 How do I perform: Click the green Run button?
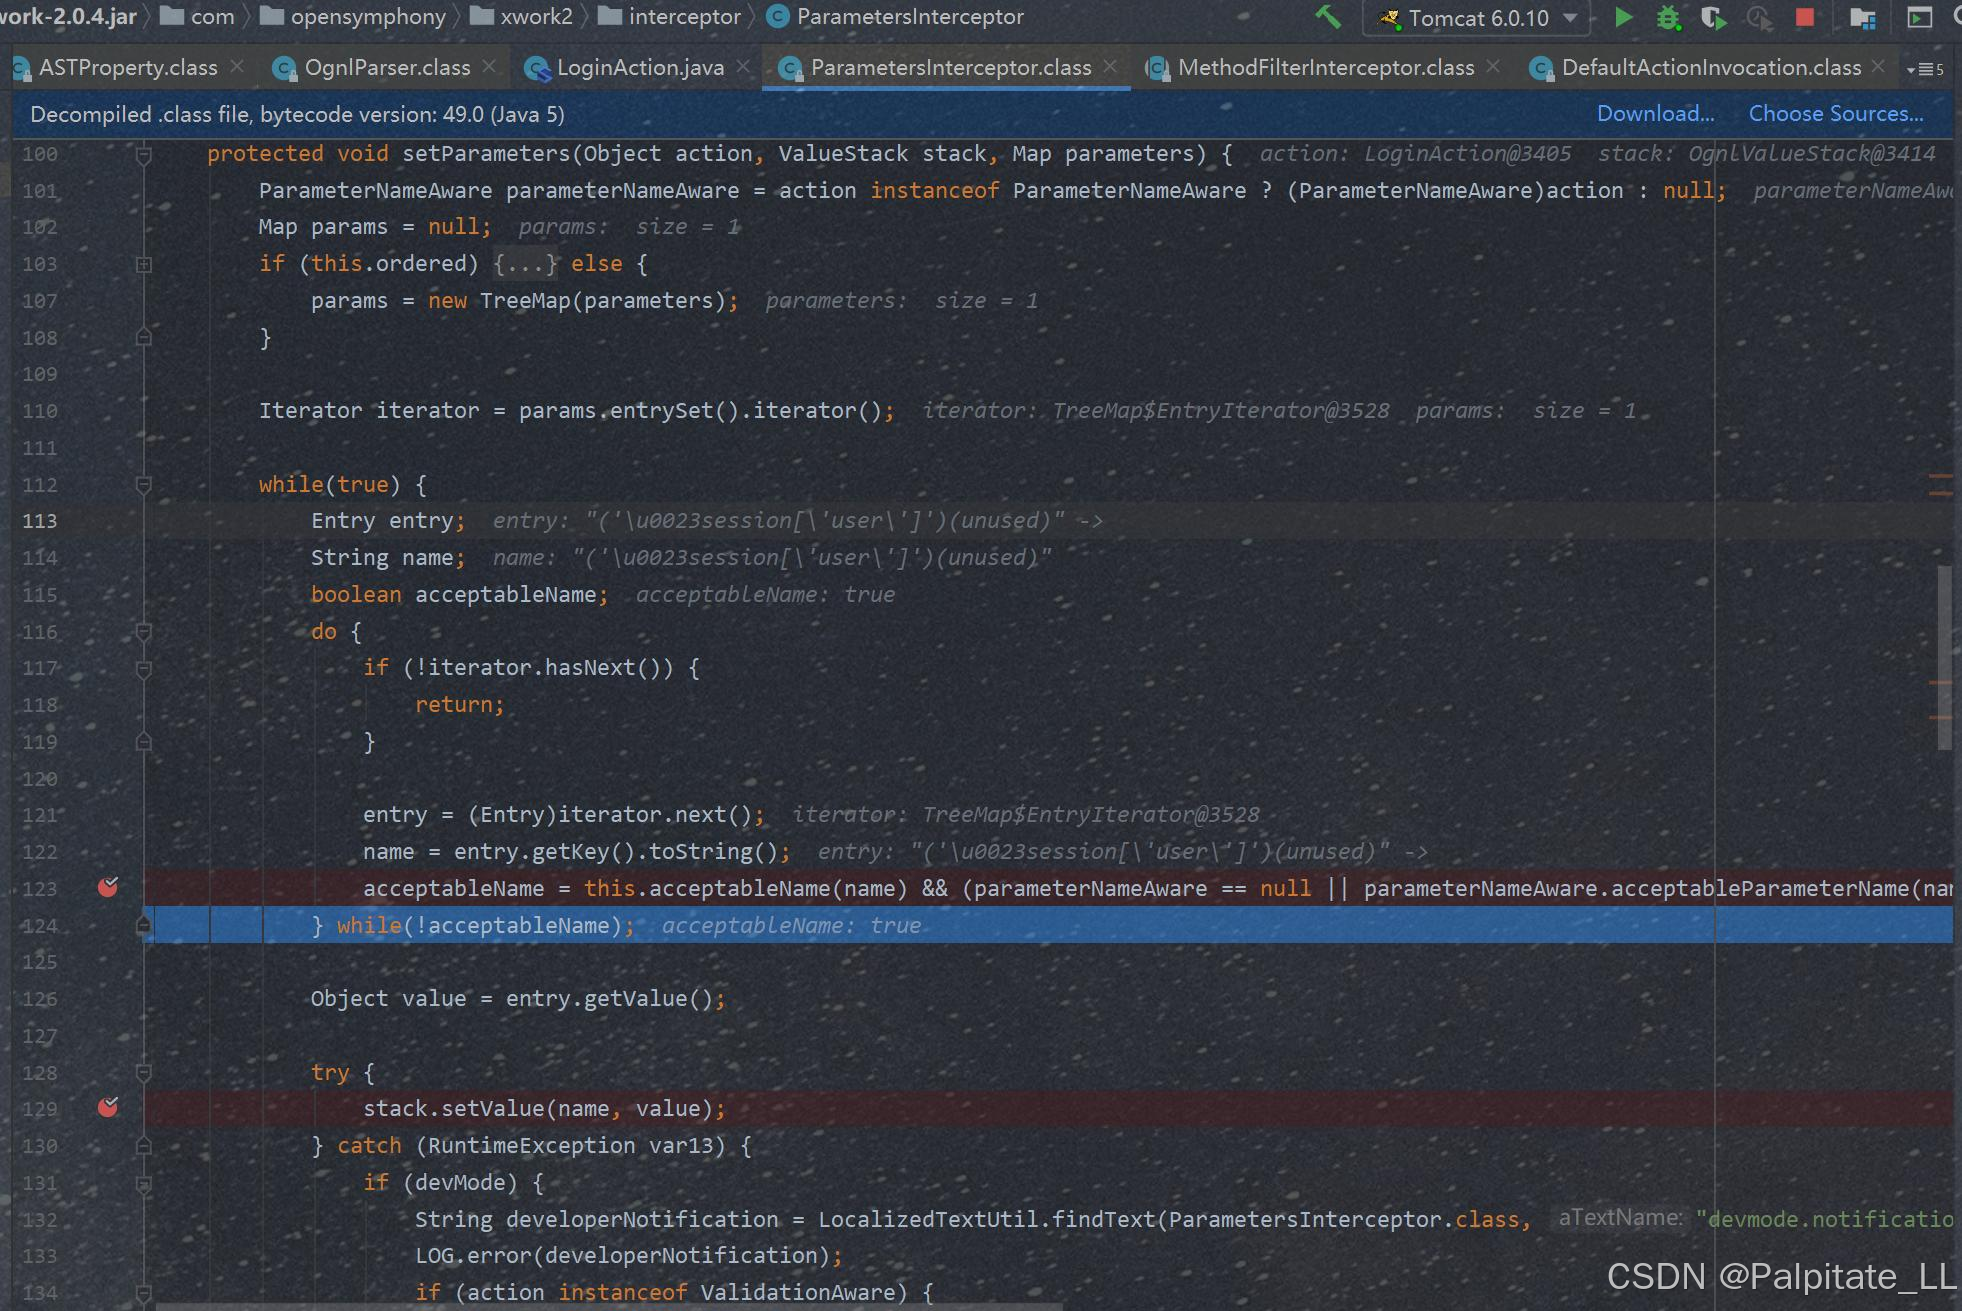1624,17
